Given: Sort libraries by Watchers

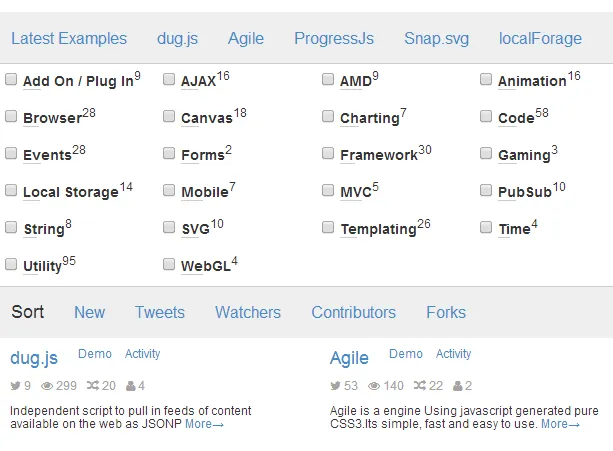Looking at the screenshot, I should pyautogui.click(x=248, y=312).
